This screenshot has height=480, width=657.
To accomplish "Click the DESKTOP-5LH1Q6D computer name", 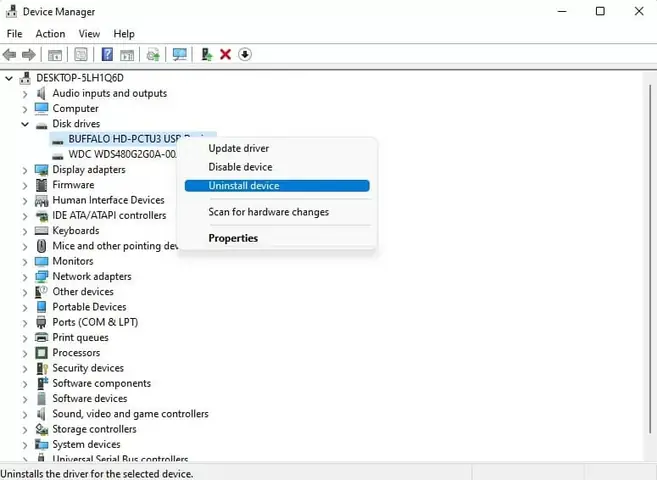I will click(80, 78).
